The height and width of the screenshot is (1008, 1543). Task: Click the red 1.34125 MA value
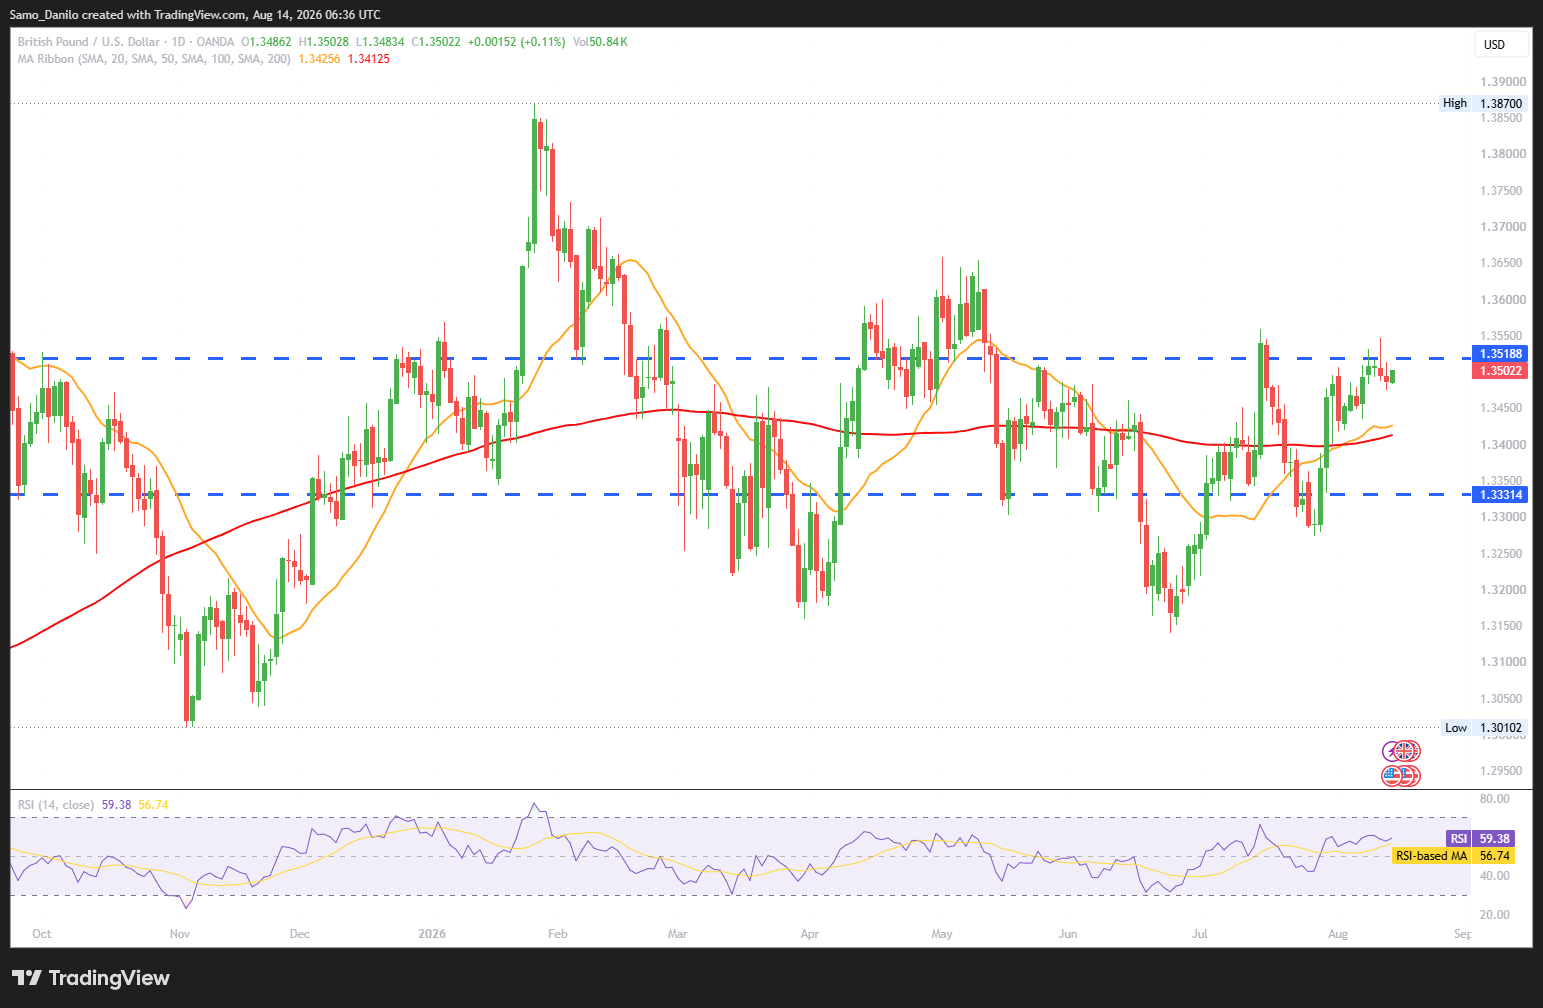point(369,59)
